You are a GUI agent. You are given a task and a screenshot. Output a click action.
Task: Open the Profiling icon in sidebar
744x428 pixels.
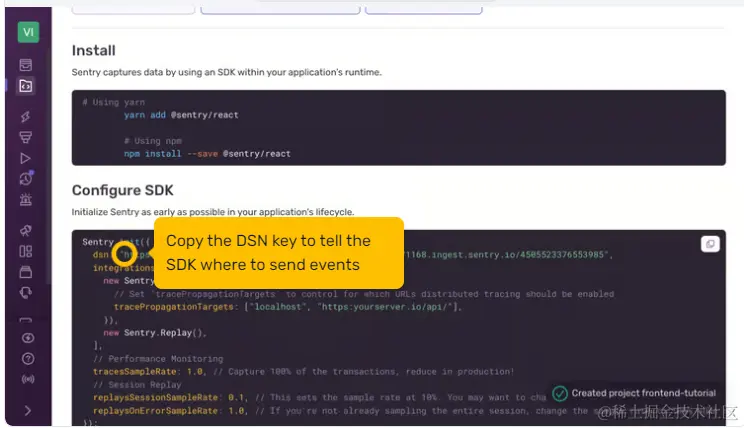pyautogui.click(x=26, y=138)
